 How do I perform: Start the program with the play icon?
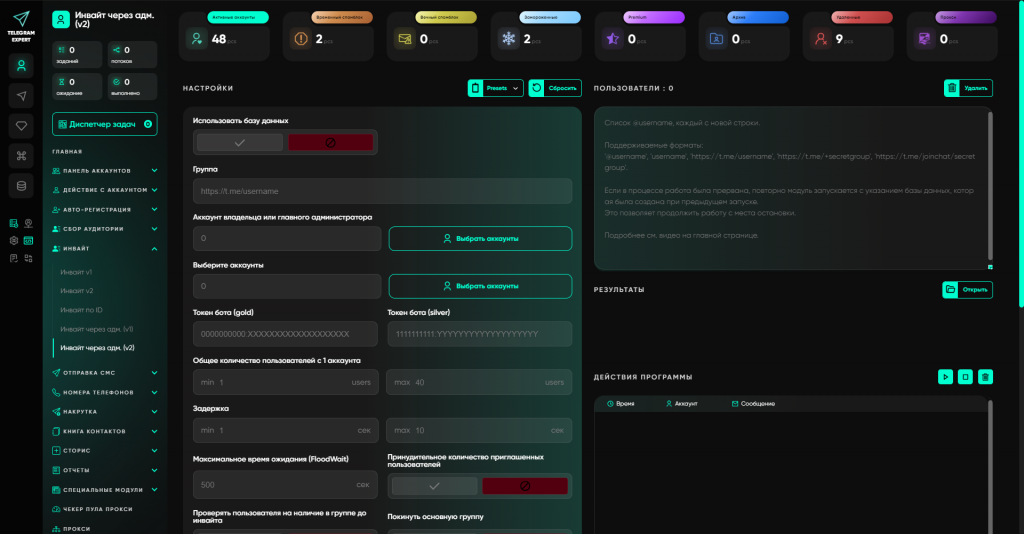(945, 377)
